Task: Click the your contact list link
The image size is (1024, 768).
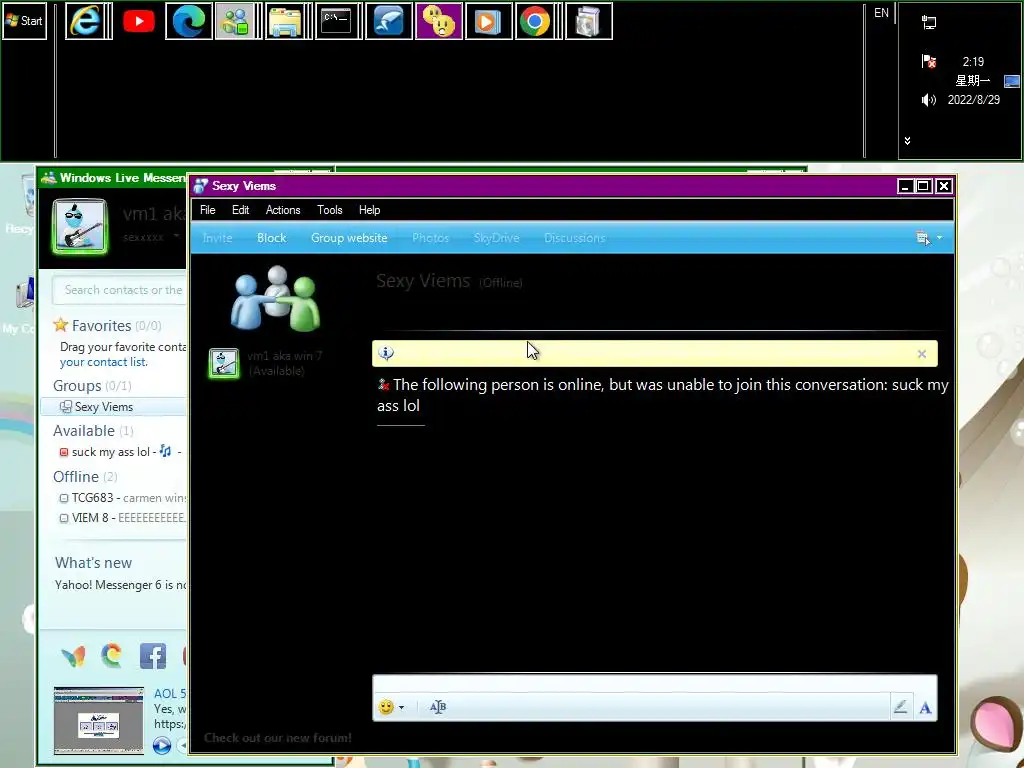Action: click(103, 362)
